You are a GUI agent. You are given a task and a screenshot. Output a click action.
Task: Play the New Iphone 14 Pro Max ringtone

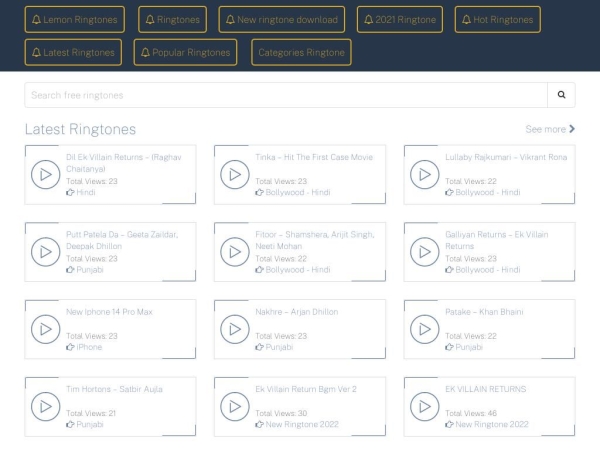tap(44, 329)
